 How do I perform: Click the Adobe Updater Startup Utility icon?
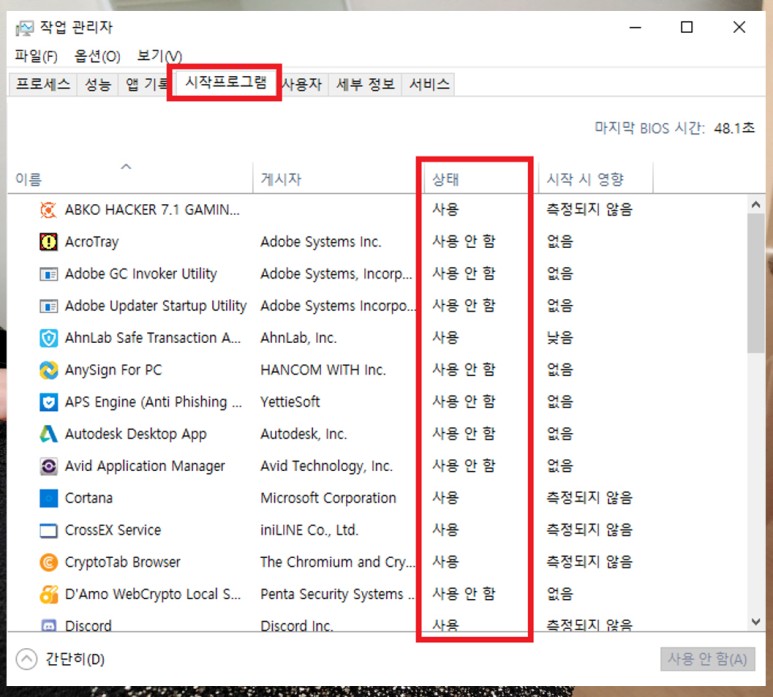[48, 306]
